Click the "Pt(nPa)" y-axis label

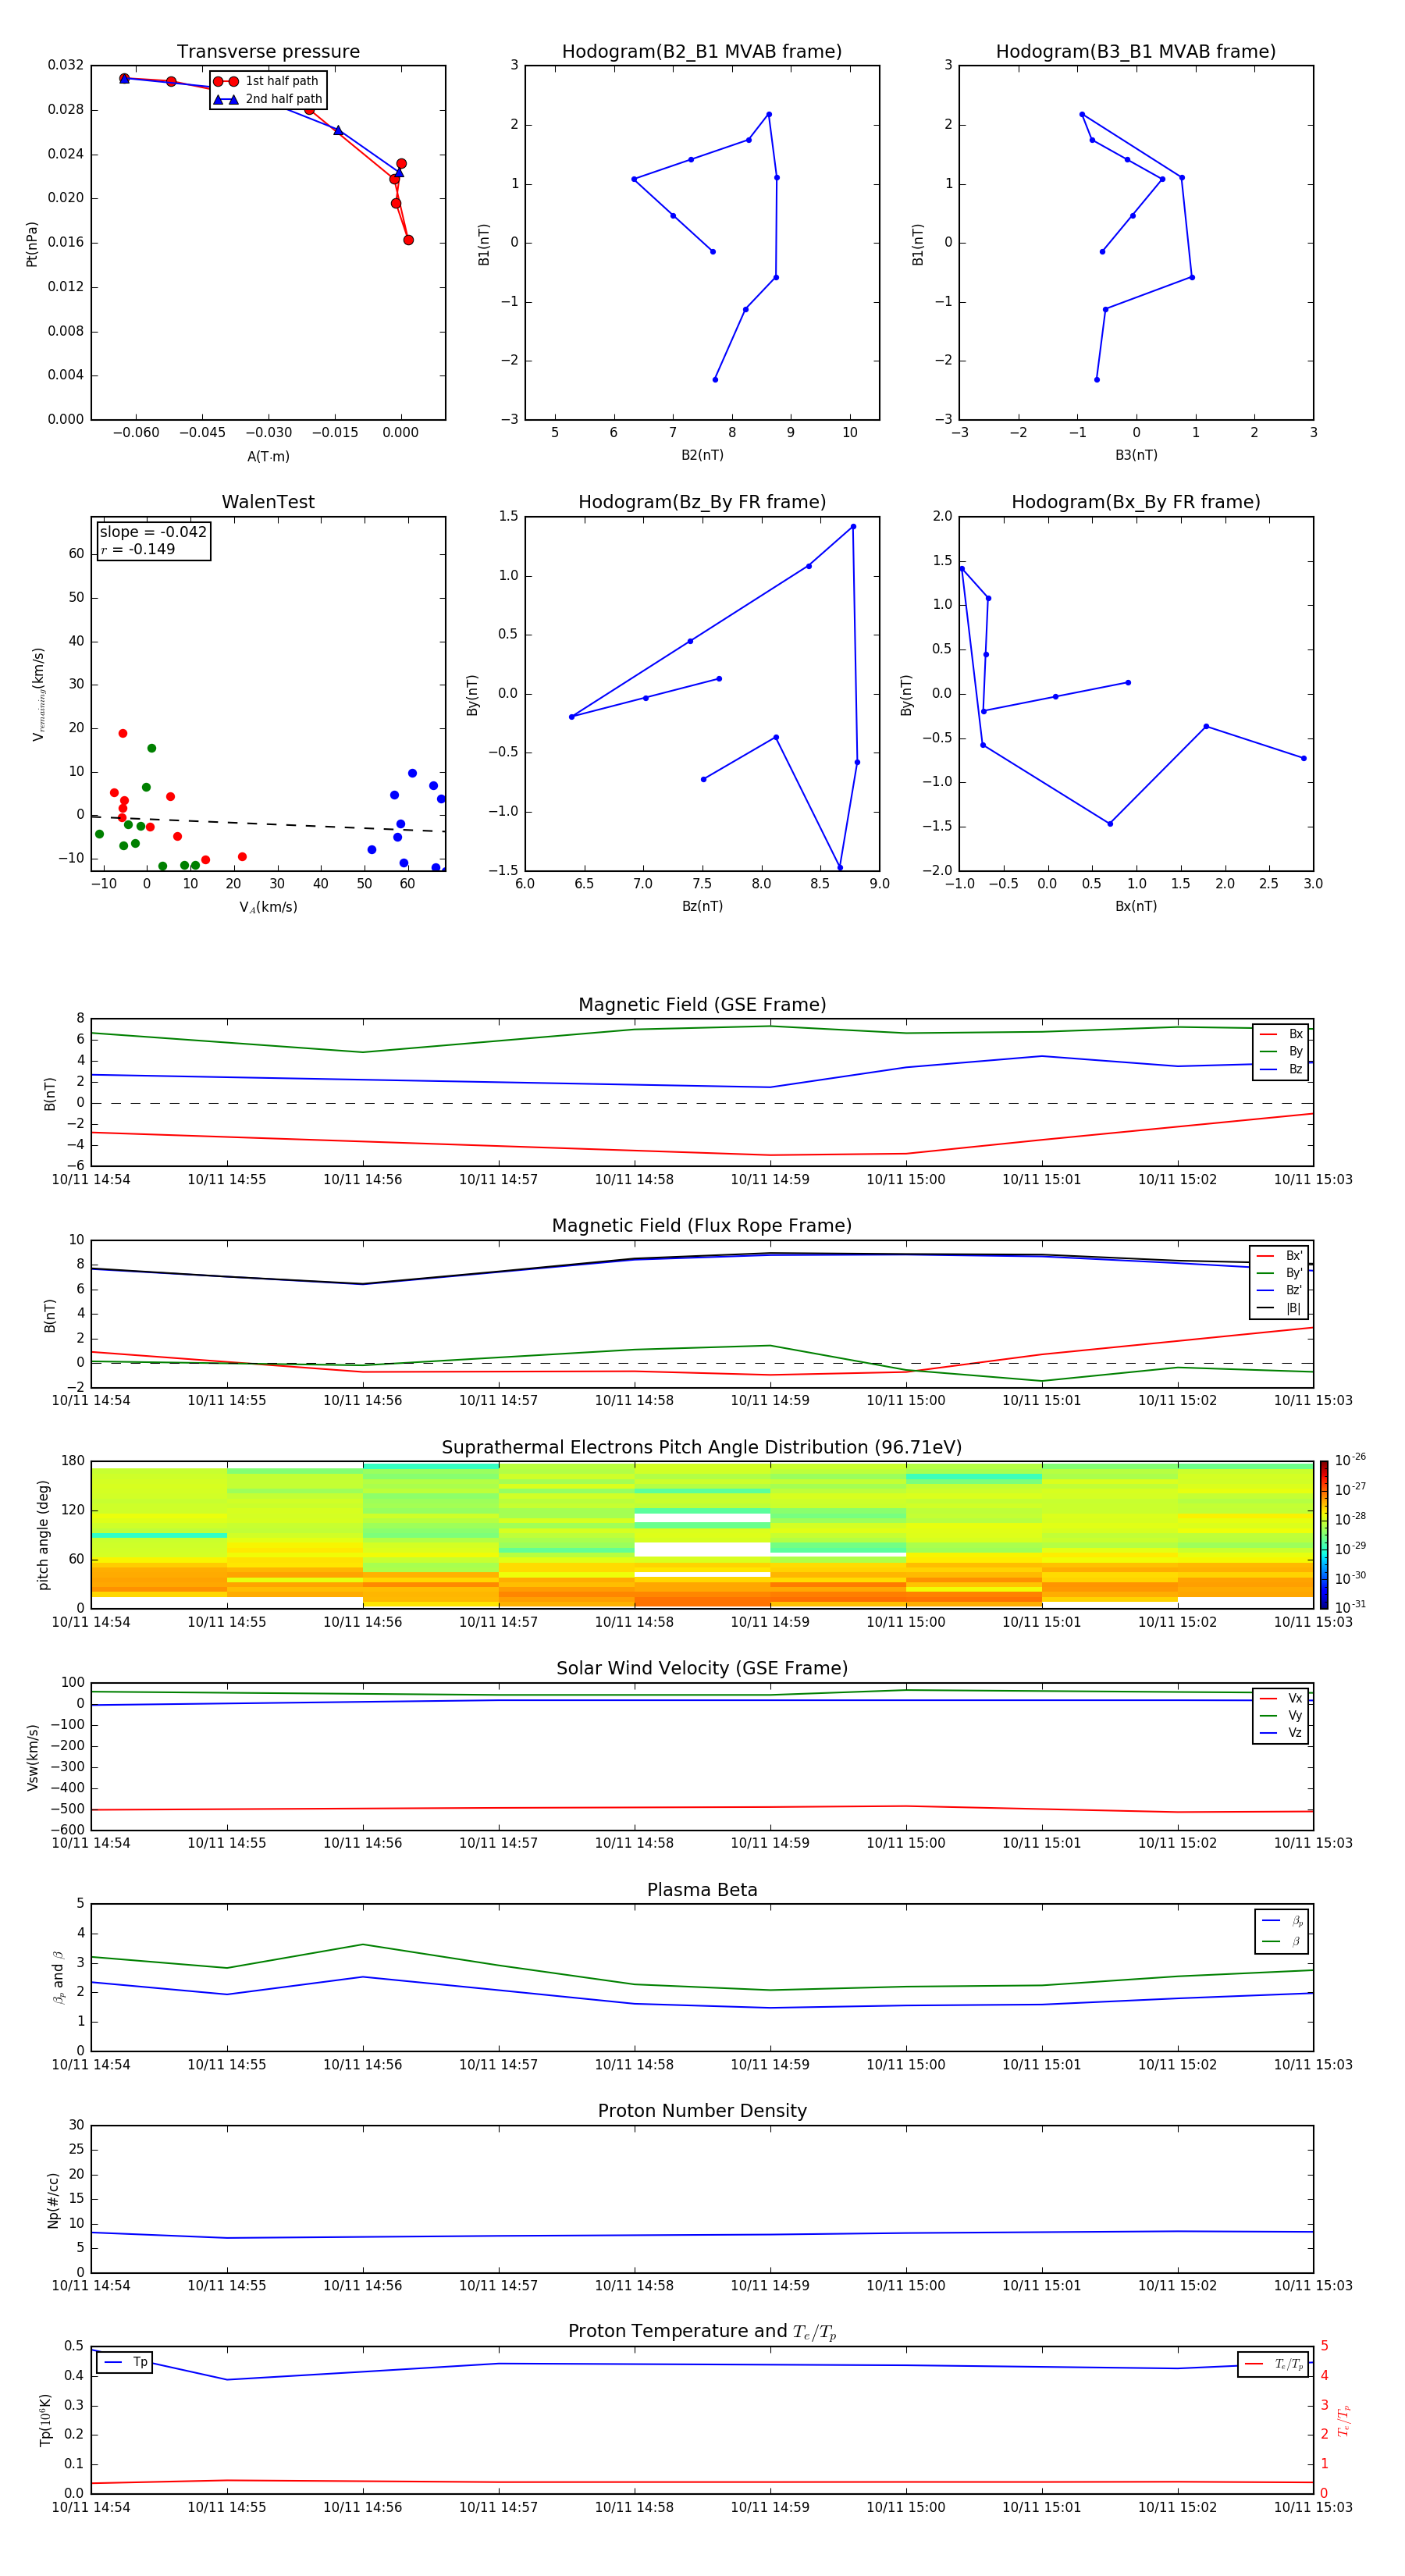[x=32, y=243]
